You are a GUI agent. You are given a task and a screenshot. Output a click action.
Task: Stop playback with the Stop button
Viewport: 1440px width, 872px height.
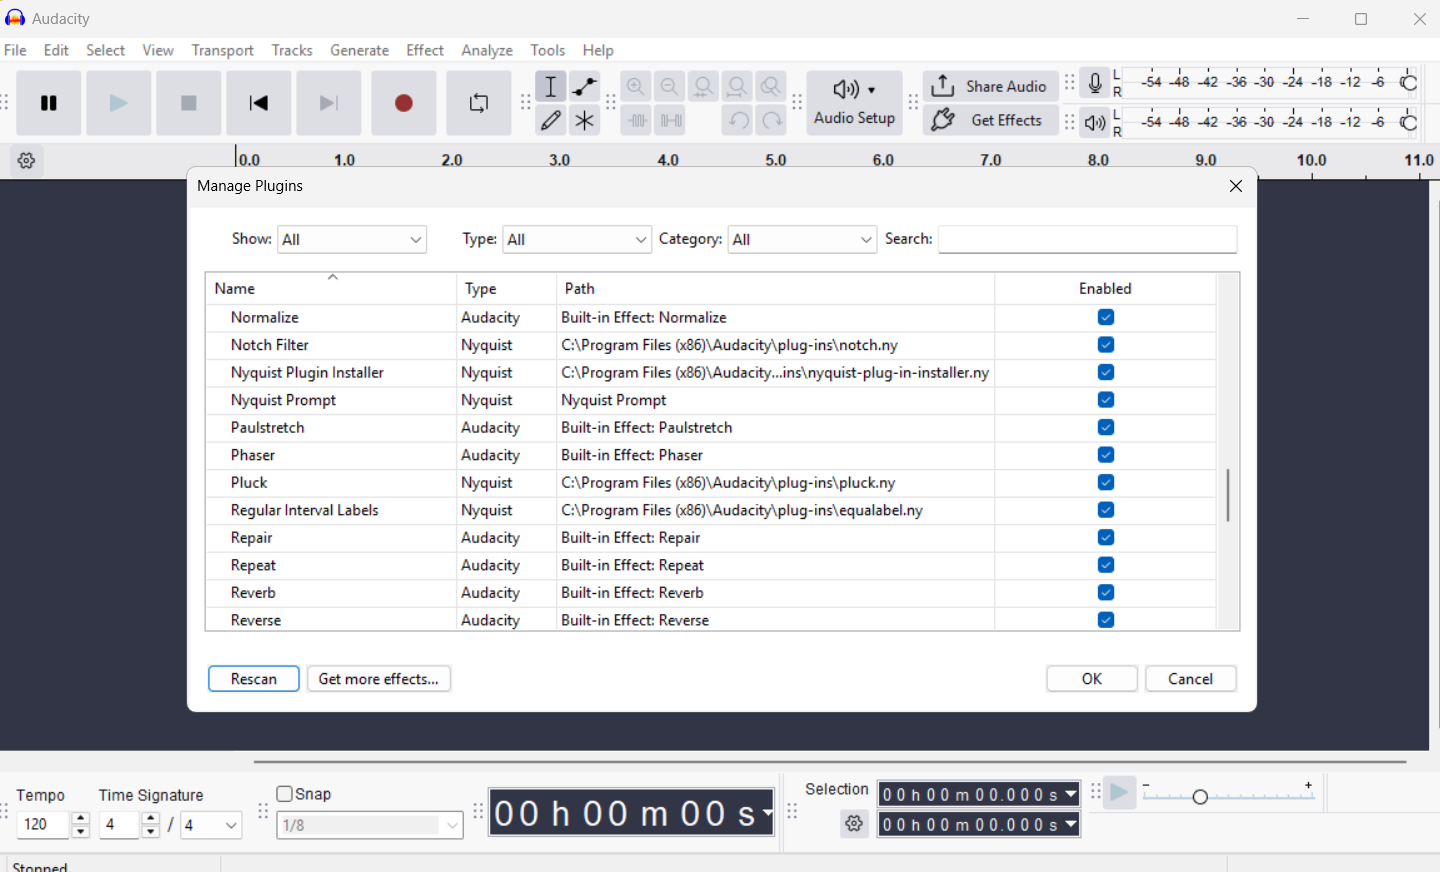189,103
